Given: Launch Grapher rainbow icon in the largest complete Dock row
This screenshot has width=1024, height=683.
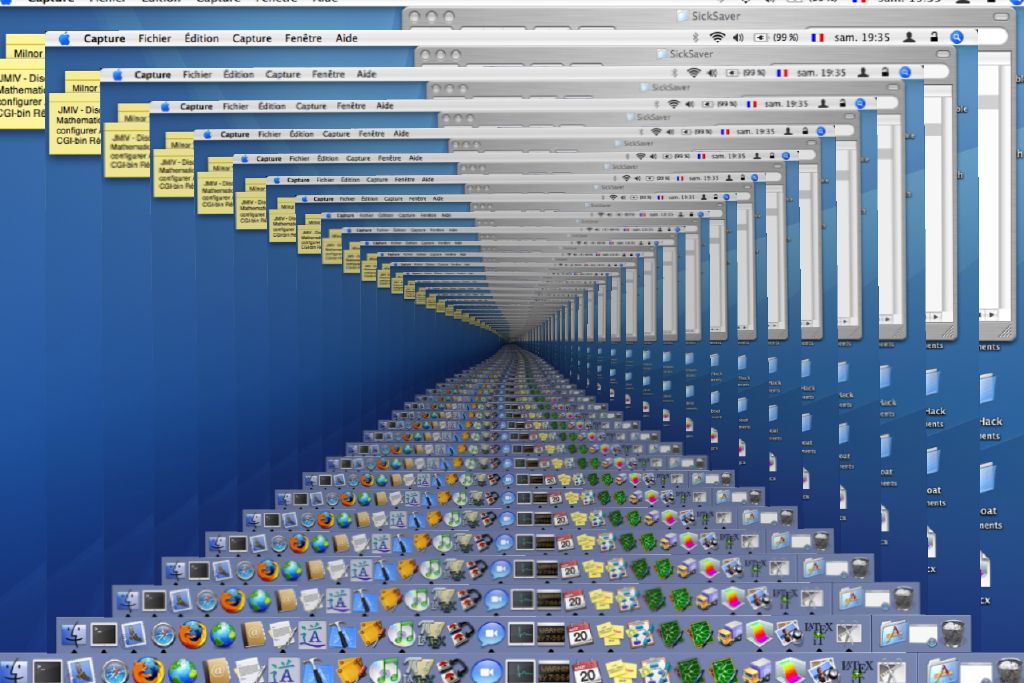Looking at the screenshot, I should coord(760,634).
